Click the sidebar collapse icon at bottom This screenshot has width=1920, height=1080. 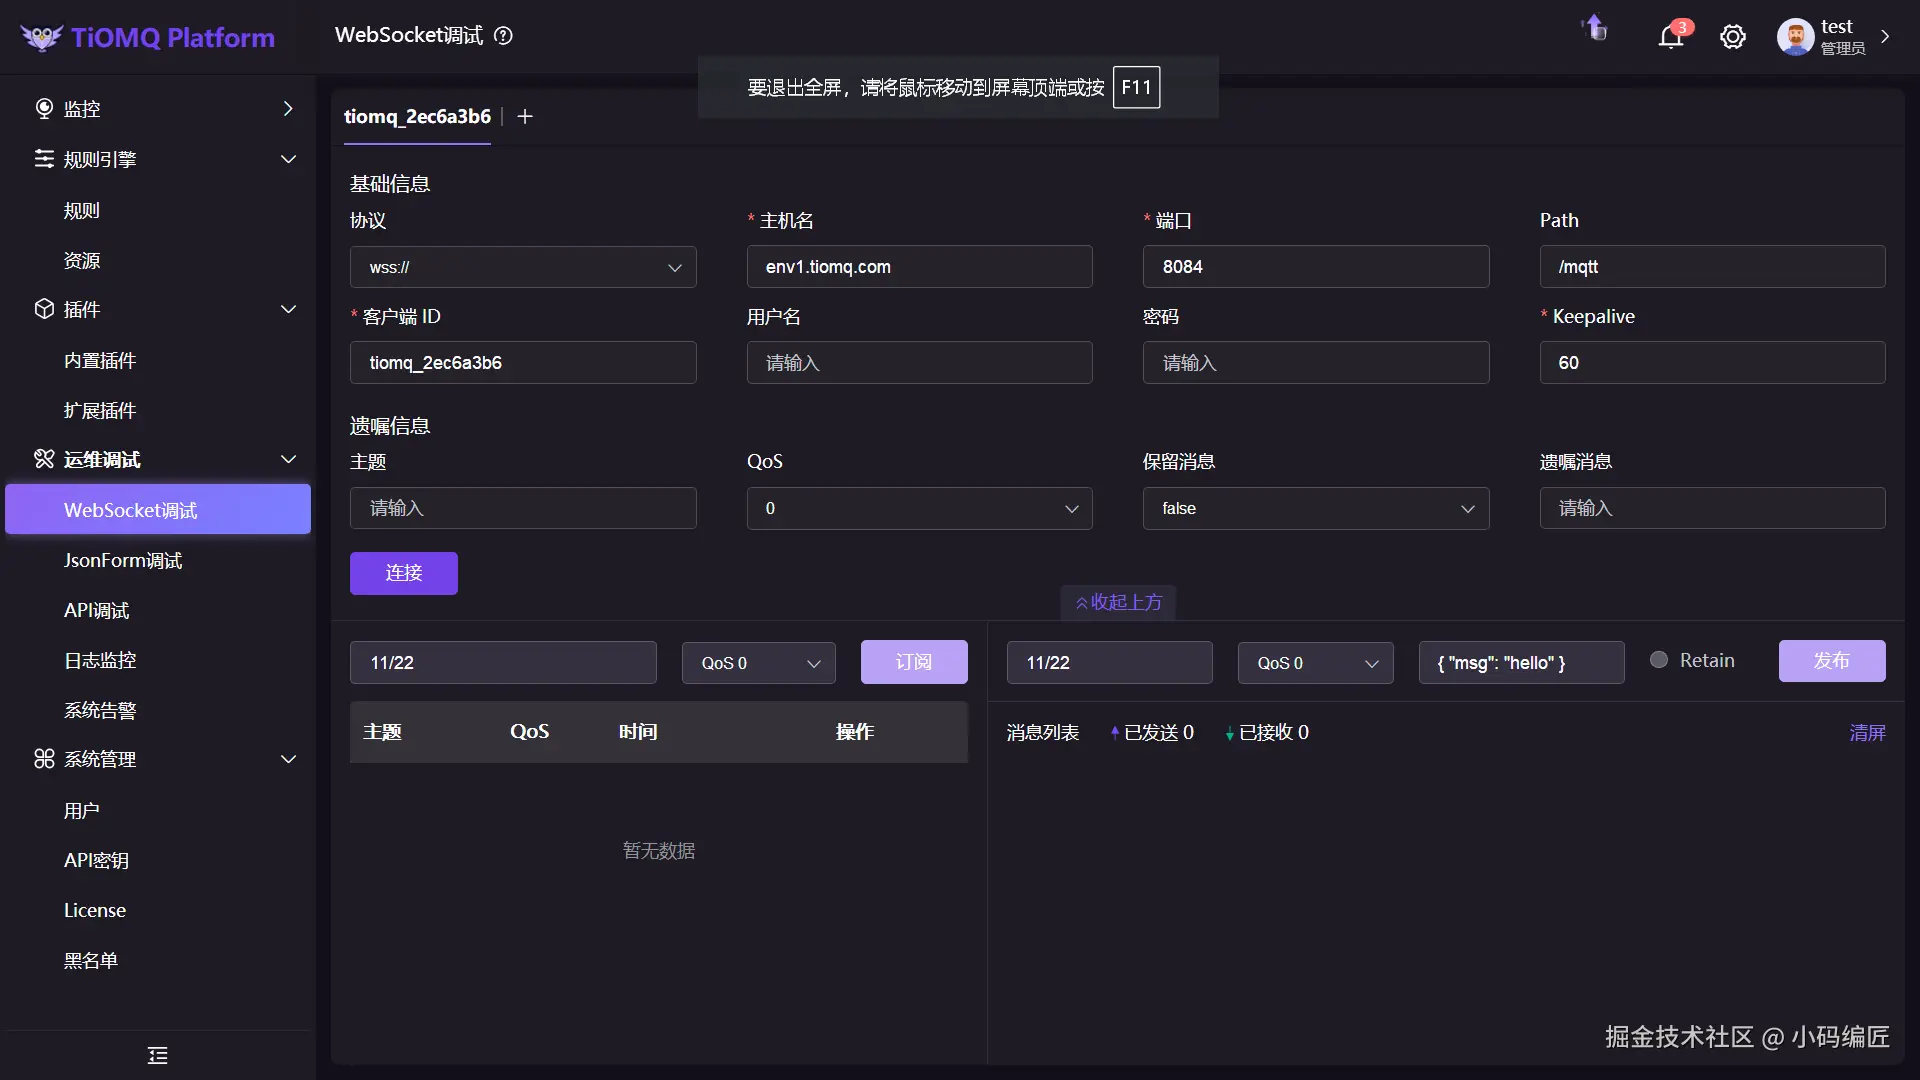coord(158,1055)
